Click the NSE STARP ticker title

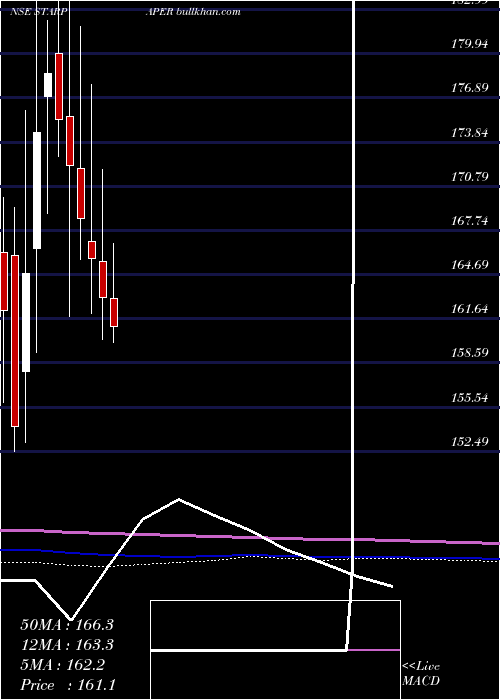click(39, 12)
